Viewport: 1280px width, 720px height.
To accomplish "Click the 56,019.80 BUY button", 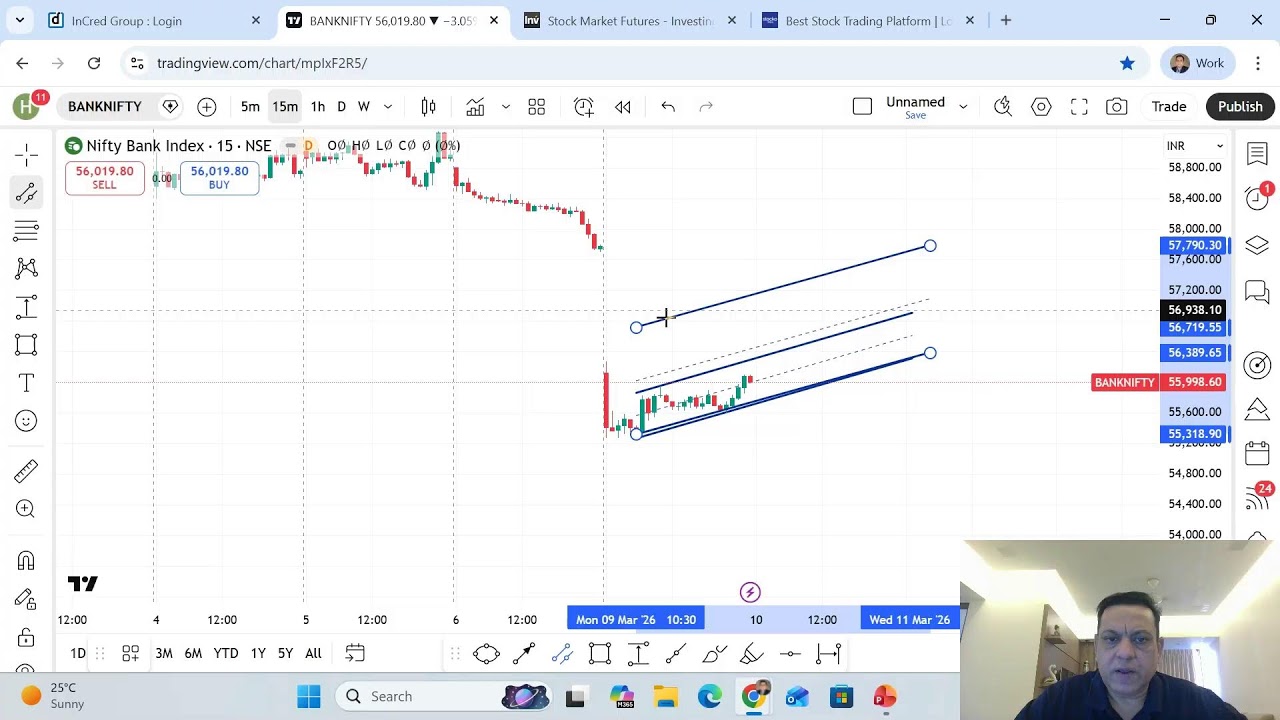I will click(x=219, y=178).
